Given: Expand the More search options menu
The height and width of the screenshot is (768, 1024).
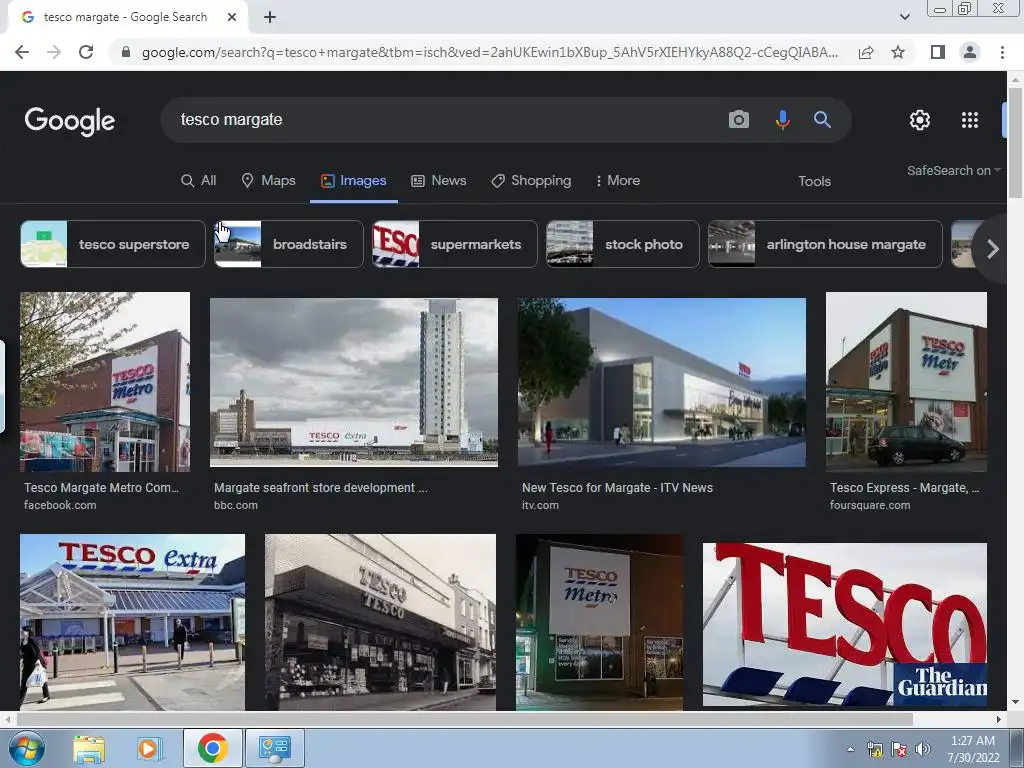Looking at the screenshot, I should pyautogui.click(x=617, y=181).
